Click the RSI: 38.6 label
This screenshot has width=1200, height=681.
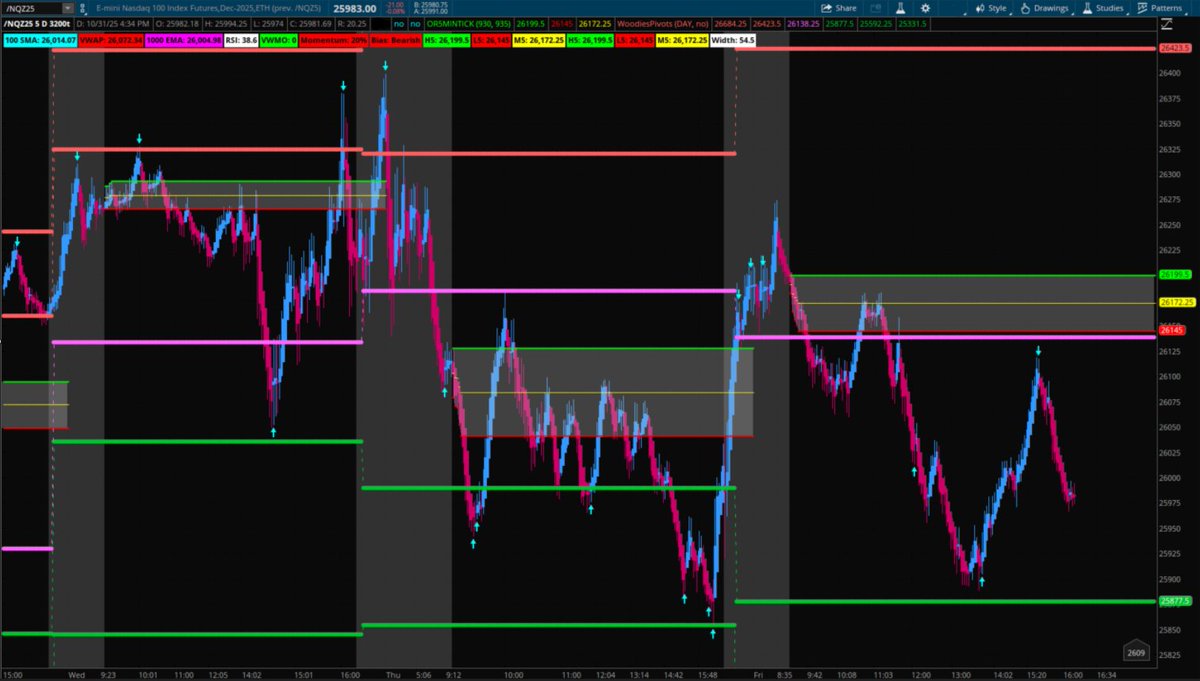(x=241, y=39)
